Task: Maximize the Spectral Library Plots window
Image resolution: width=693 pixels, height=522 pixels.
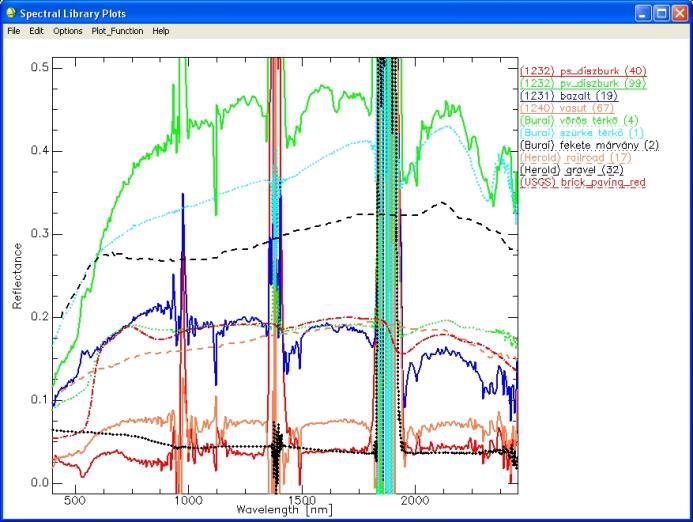Action: tap(661, 13)
